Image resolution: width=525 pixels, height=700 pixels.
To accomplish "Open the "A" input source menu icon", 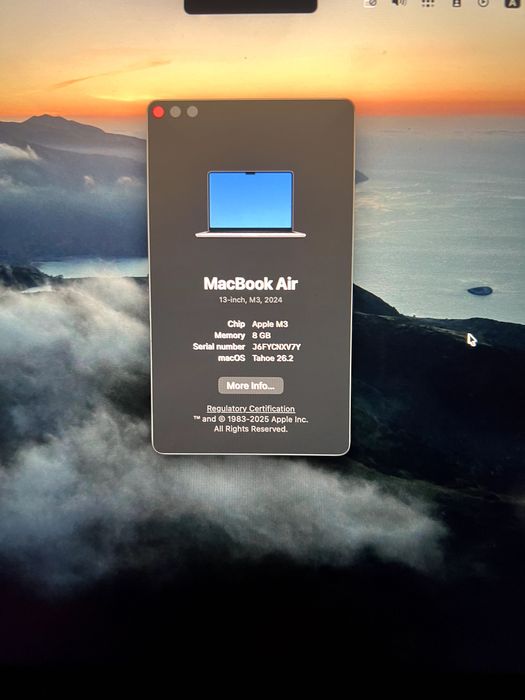I will [x=512, y=3].
